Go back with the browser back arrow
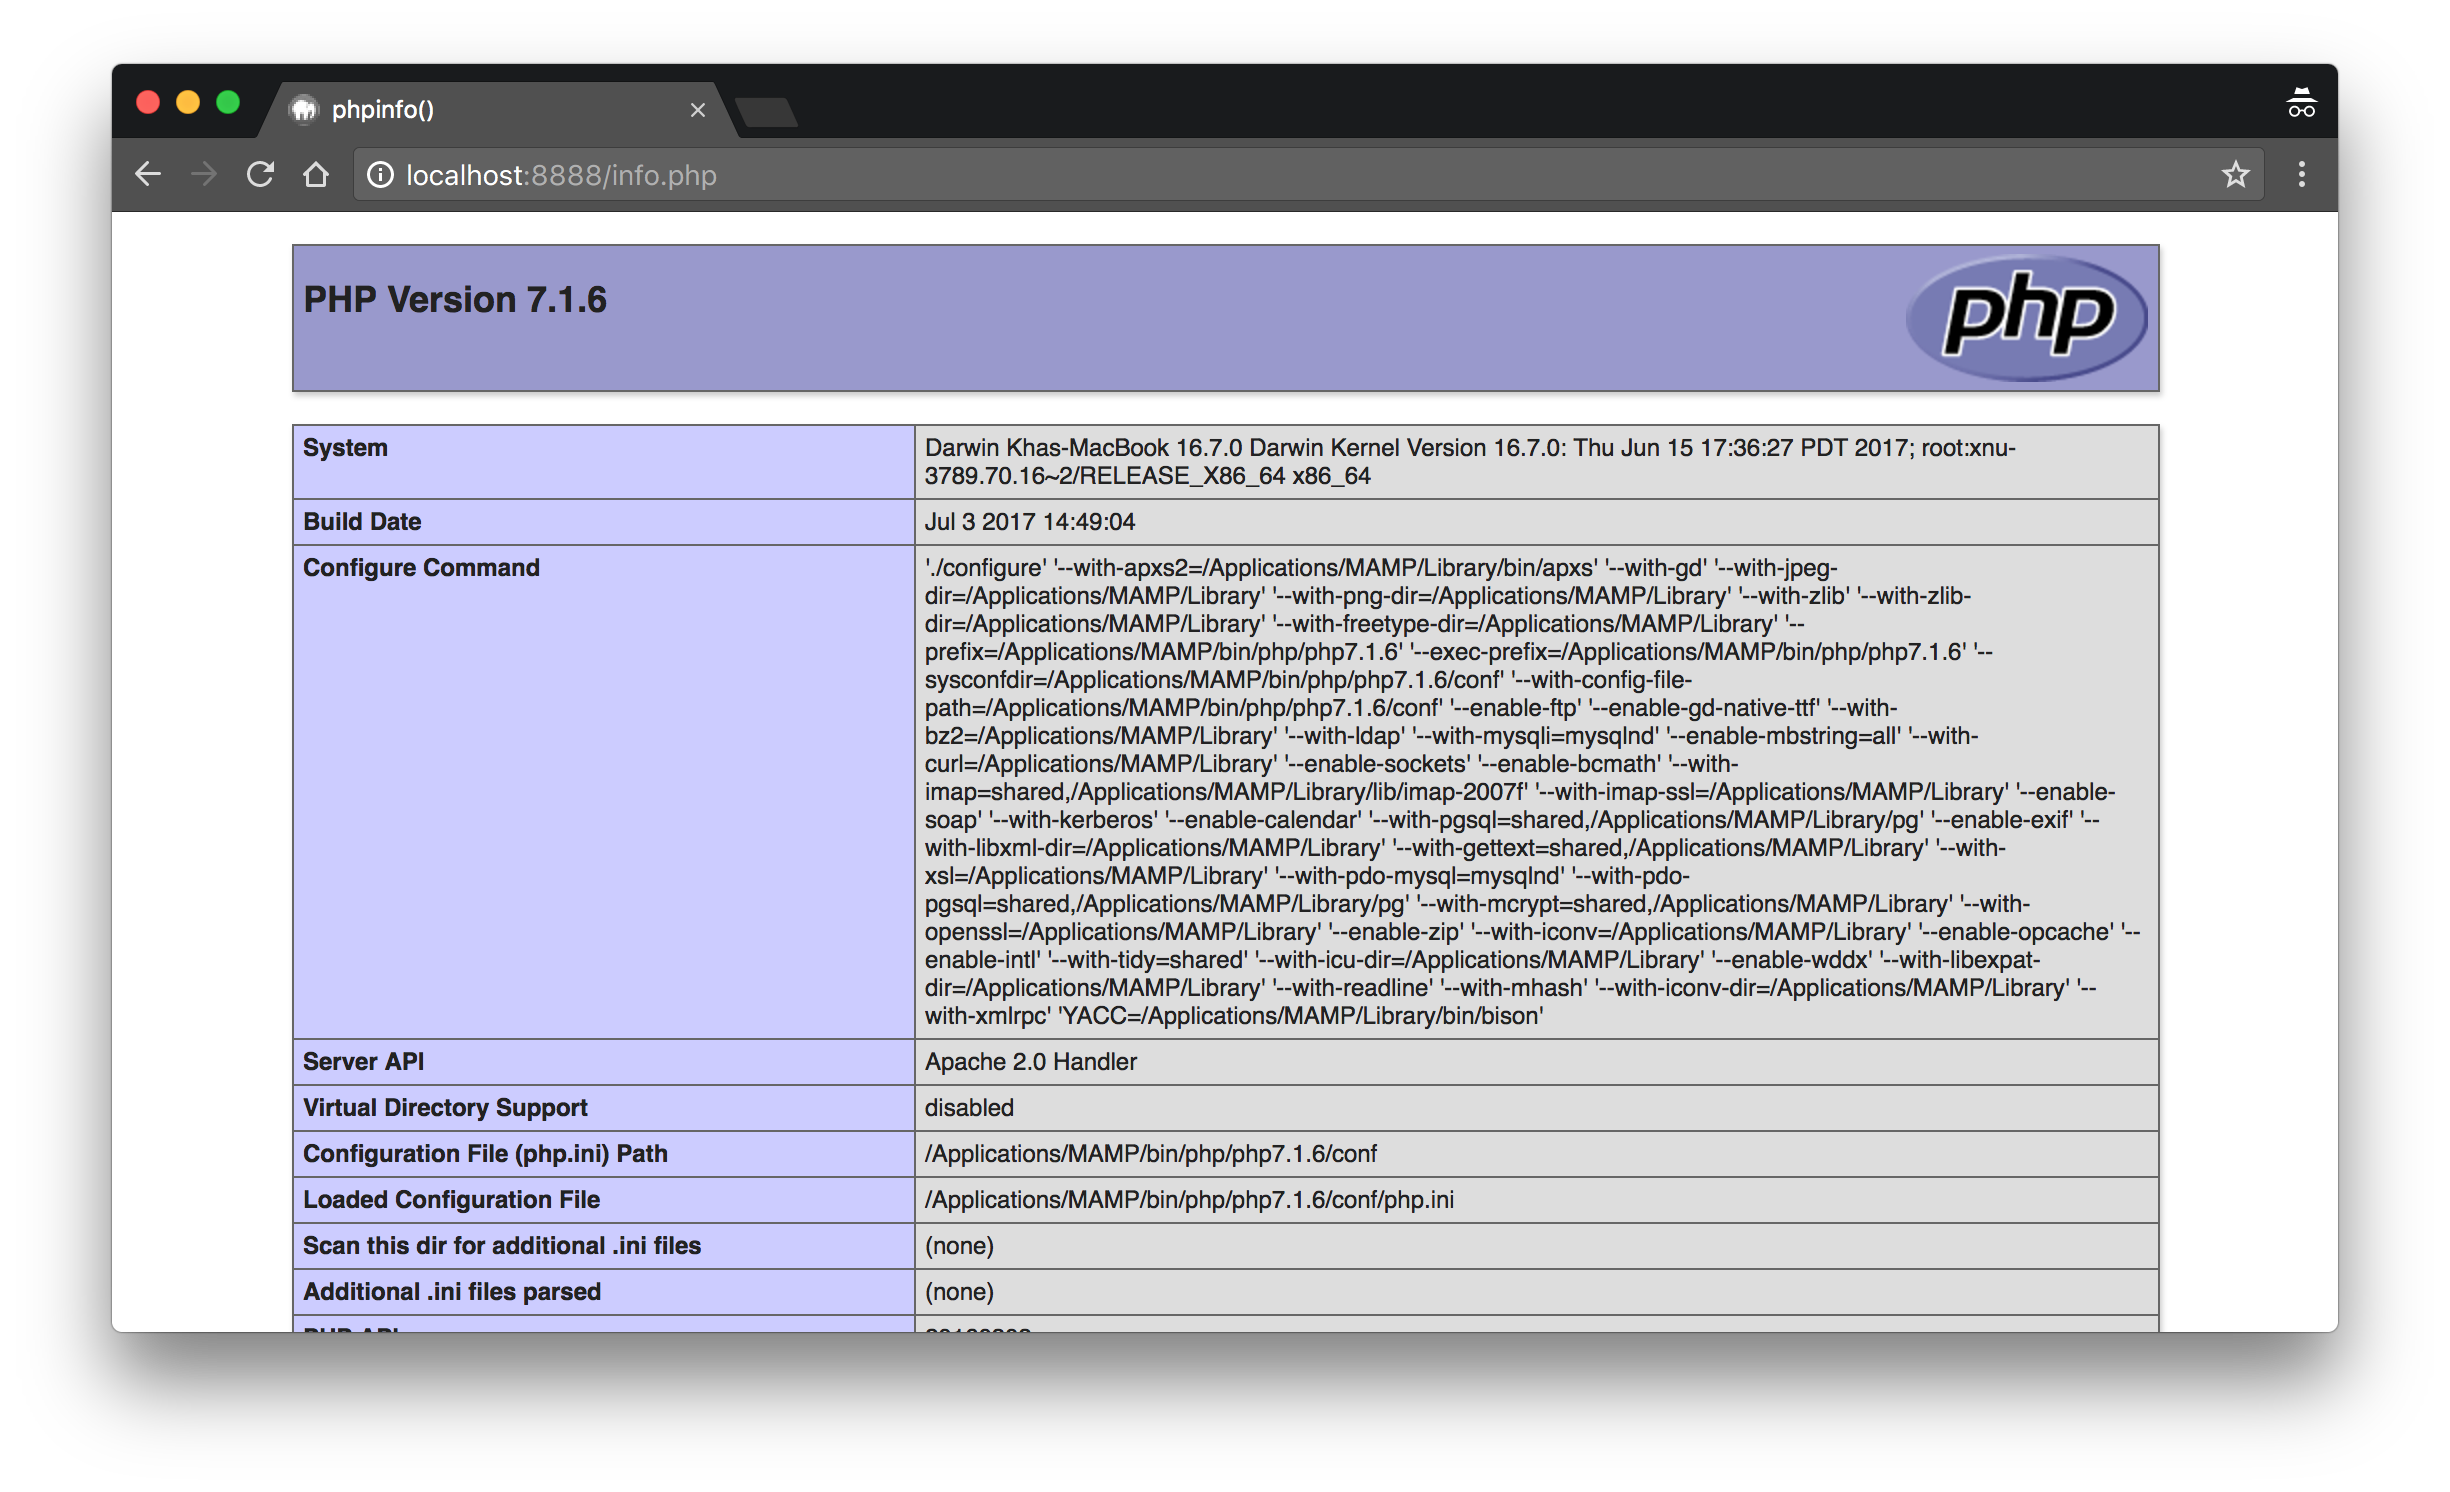Image resolution: width=2450 pixels, height=1492 pixels. point(148,174)
